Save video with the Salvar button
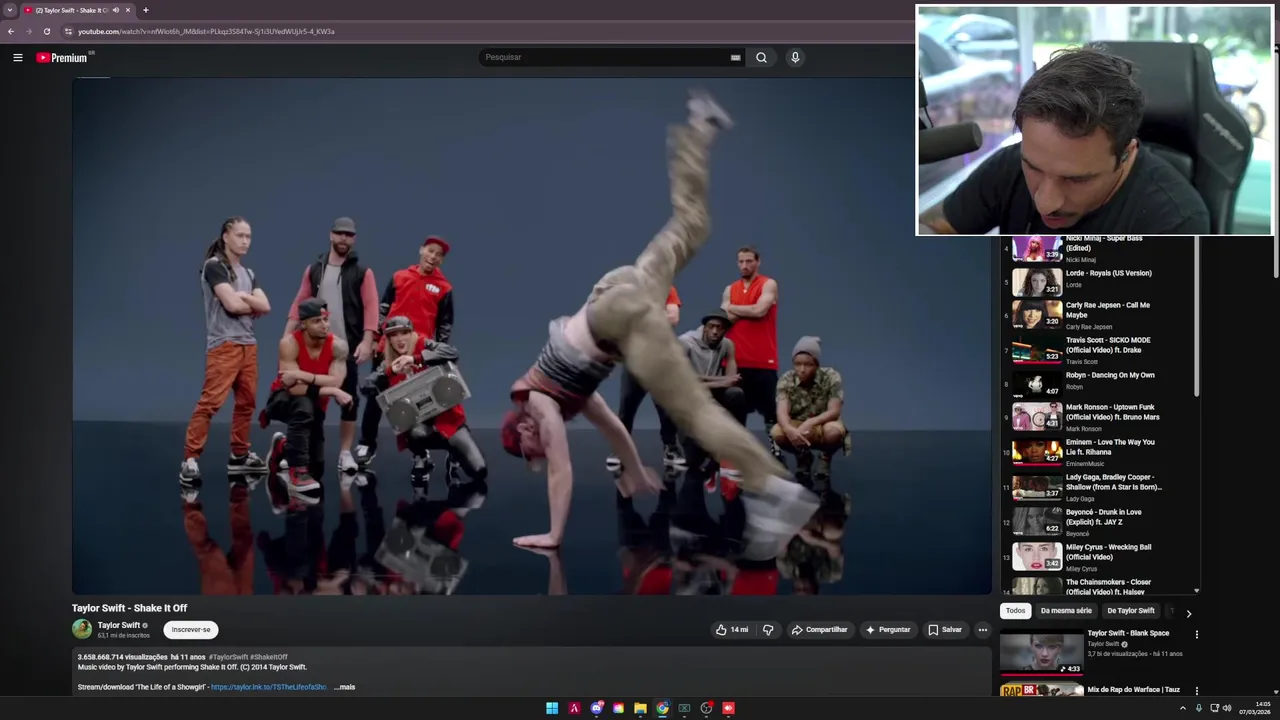The image size is (1280, 720). (944, 630)
